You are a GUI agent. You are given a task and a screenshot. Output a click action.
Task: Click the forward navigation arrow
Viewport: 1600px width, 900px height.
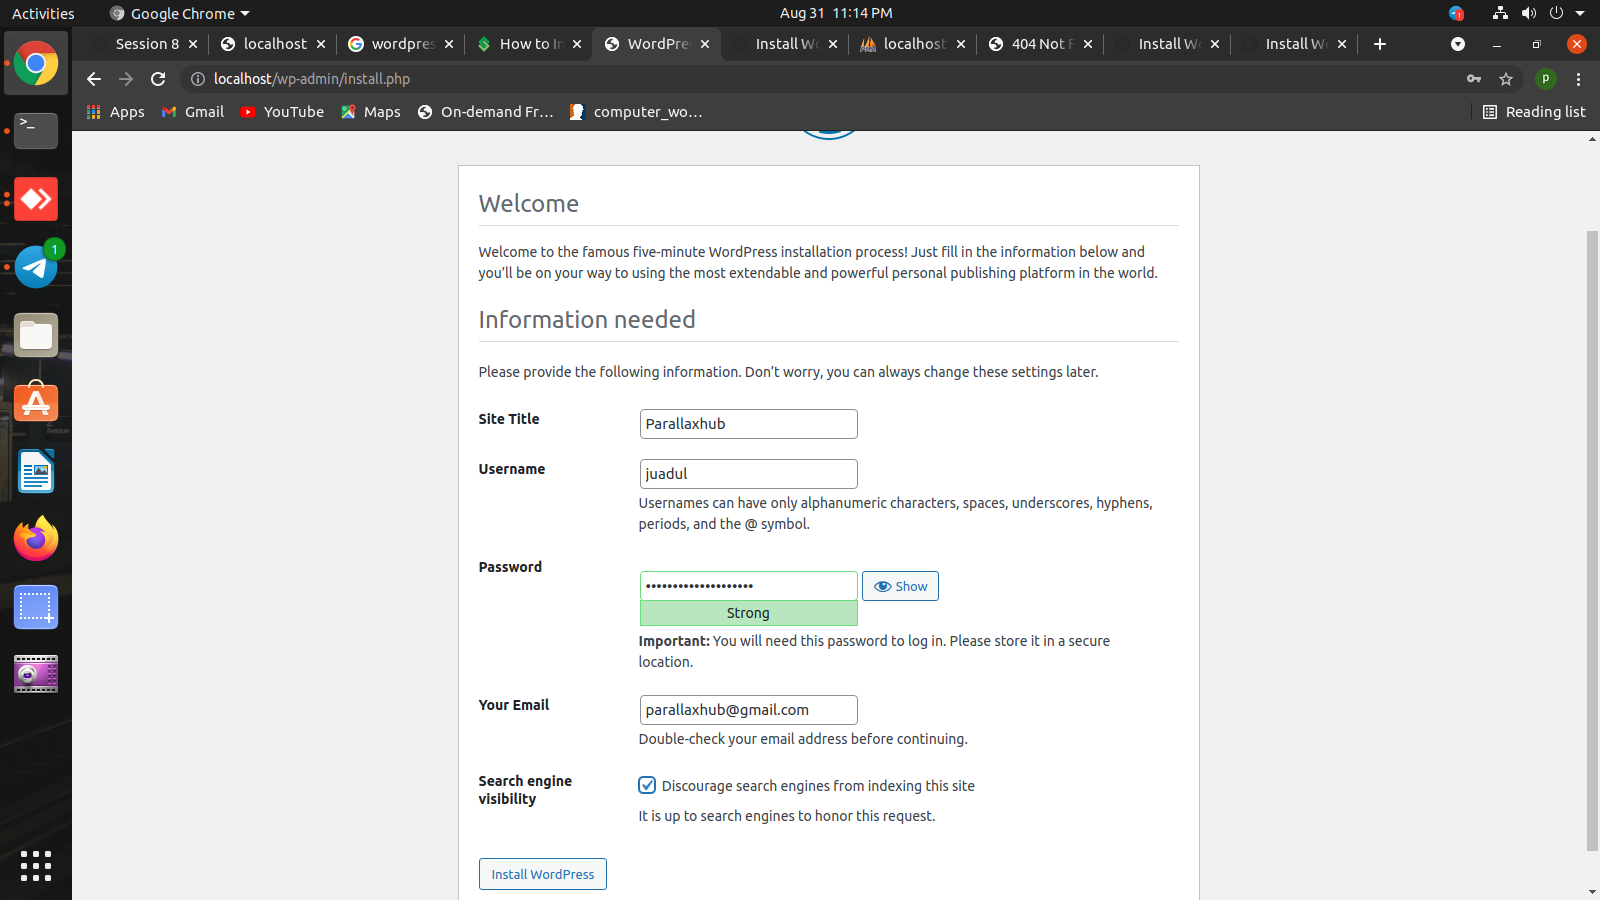pos(126,79)
